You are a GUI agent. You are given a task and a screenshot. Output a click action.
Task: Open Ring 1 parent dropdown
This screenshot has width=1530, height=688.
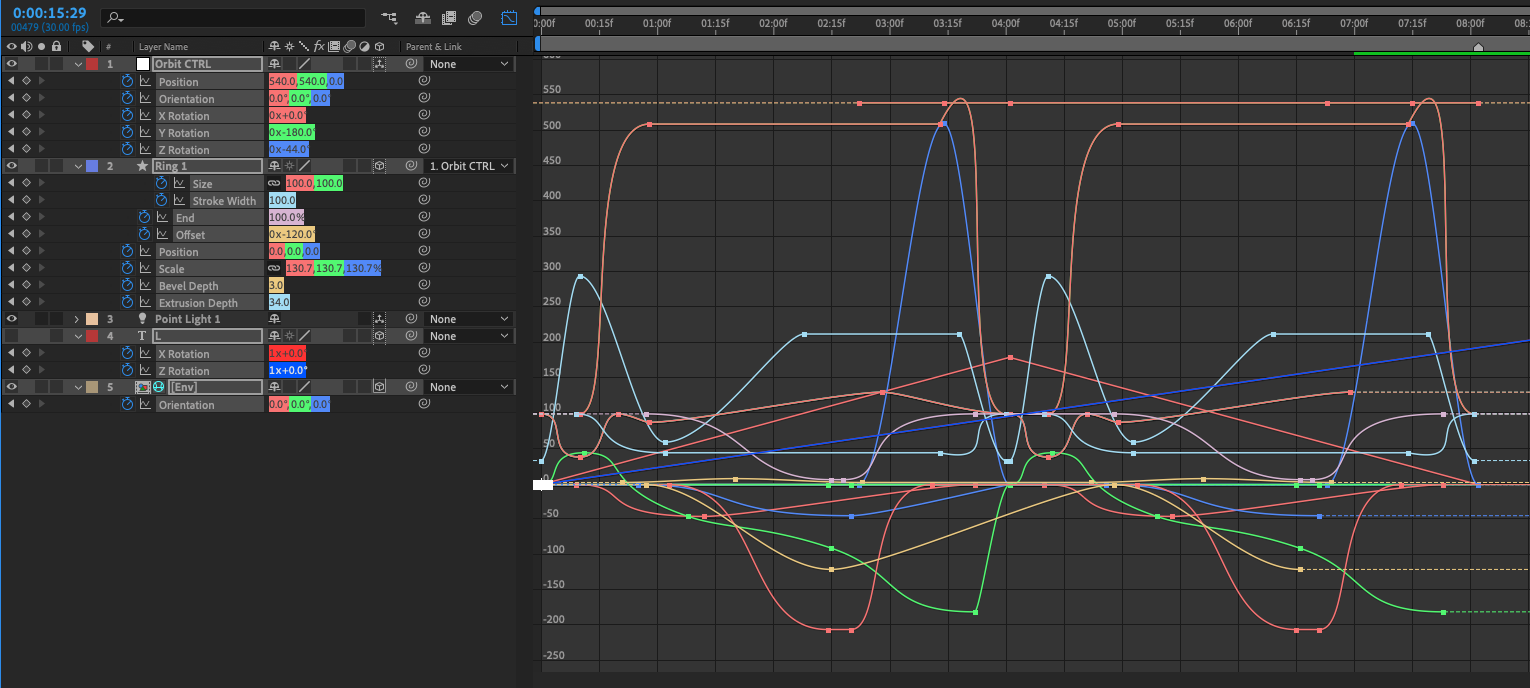(469, 166)
